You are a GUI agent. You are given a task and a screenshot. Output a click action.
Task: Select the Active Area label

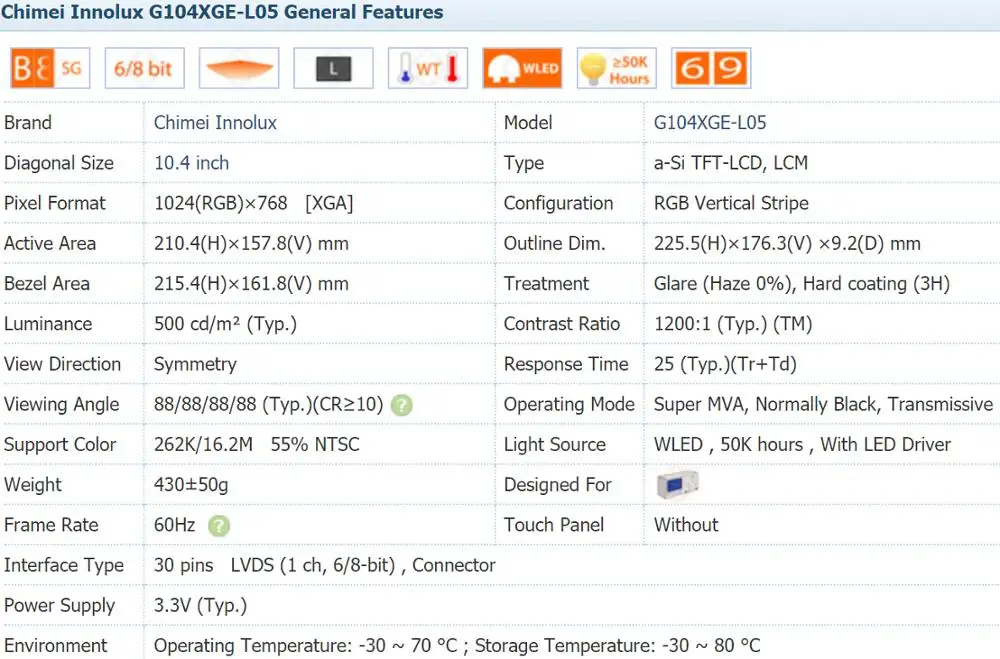(x=50, y=243)
